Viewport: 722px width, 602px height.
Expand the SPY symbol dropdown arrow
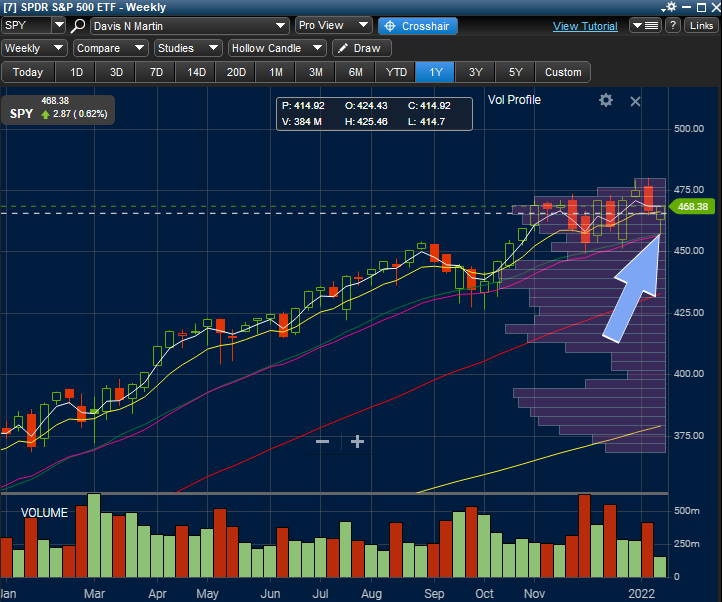click(58, 25)
